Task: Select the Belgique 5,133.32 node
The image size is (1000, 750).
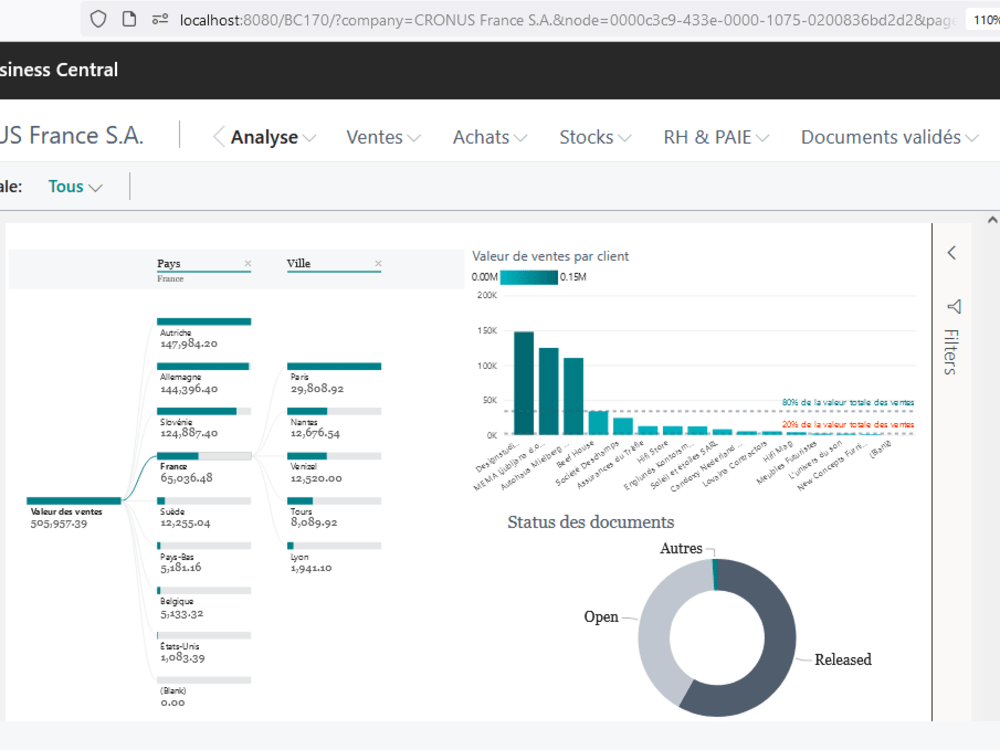Action: coord(204,603)
